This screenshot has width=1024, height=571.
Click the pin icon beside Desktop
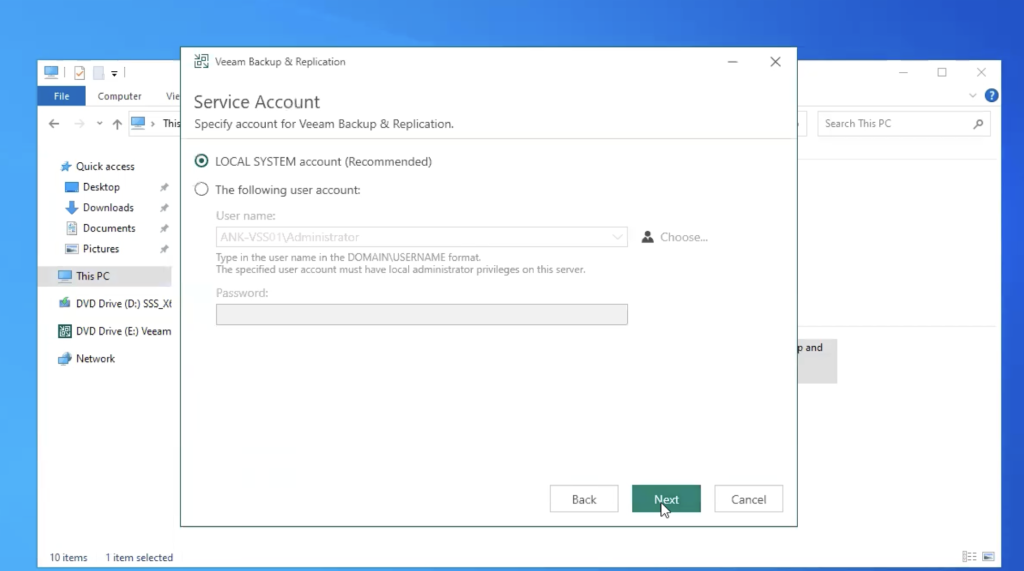[x=164, y=188]
